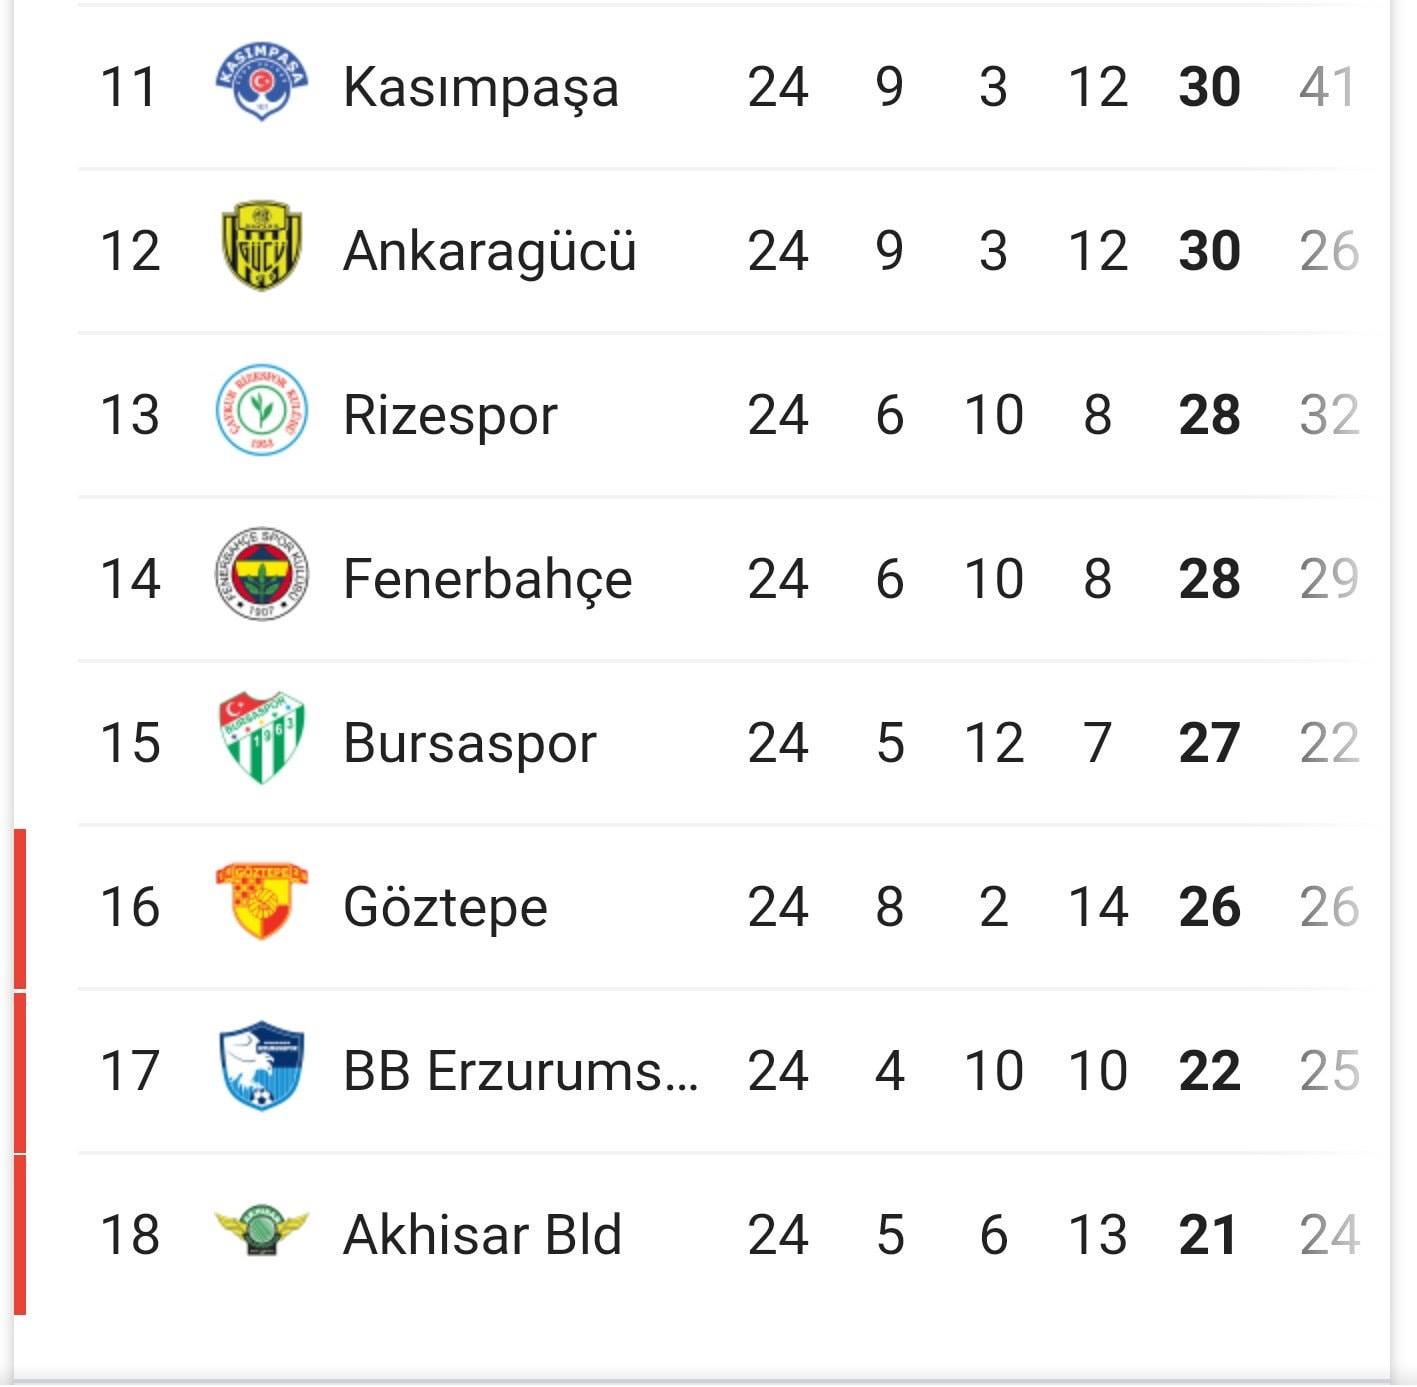Image resolution: width=1417 pixels, height=1387 pixels.
Task: Click the Bursaspor green-white crest
Action: pyautogui.click(x=262, y=738)
